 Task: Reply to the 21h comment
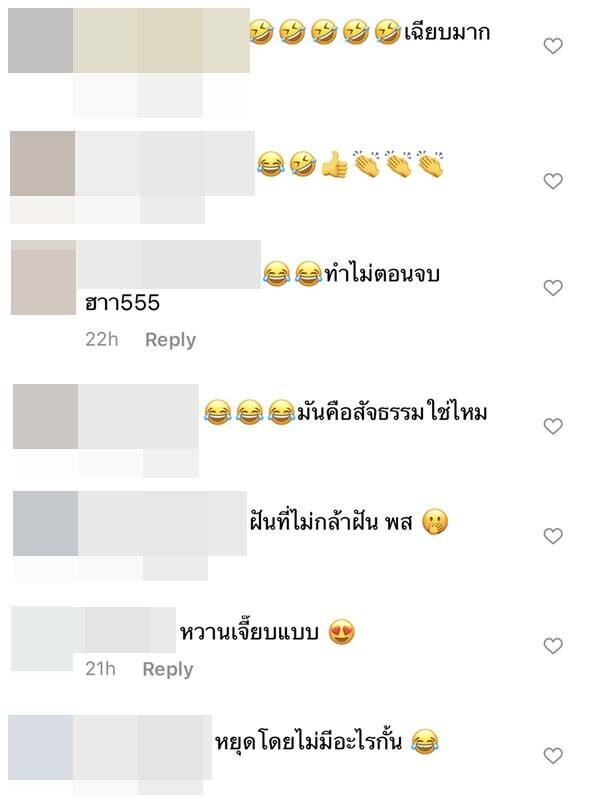coord(168,669)
